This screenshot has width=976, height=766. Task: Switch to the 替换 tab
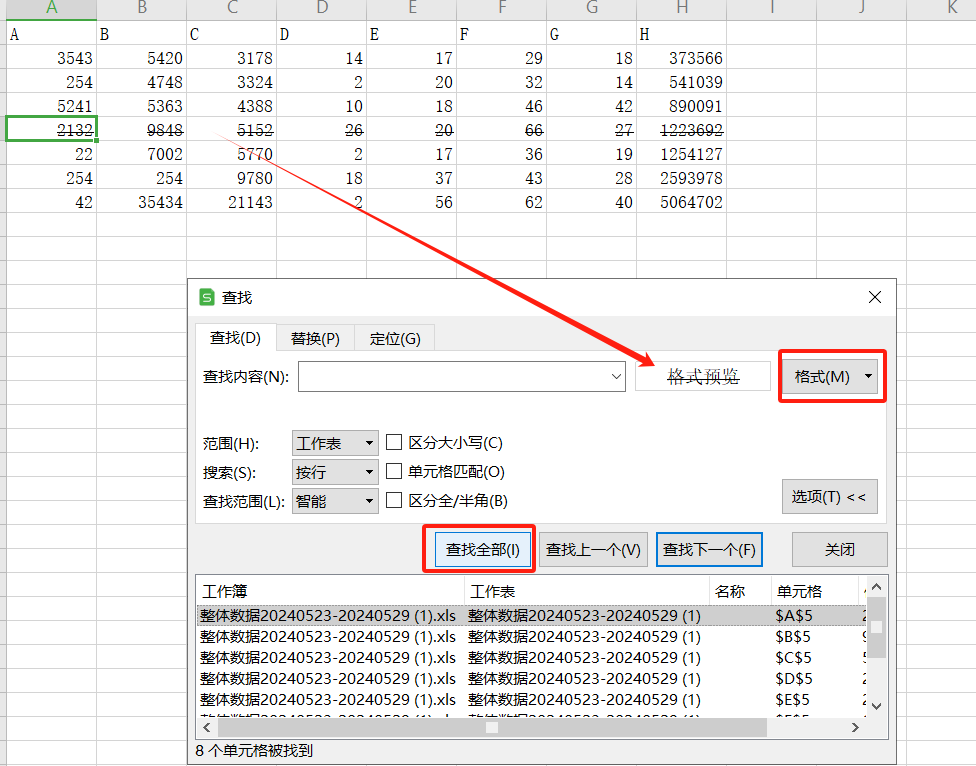[x=315, y=338]
